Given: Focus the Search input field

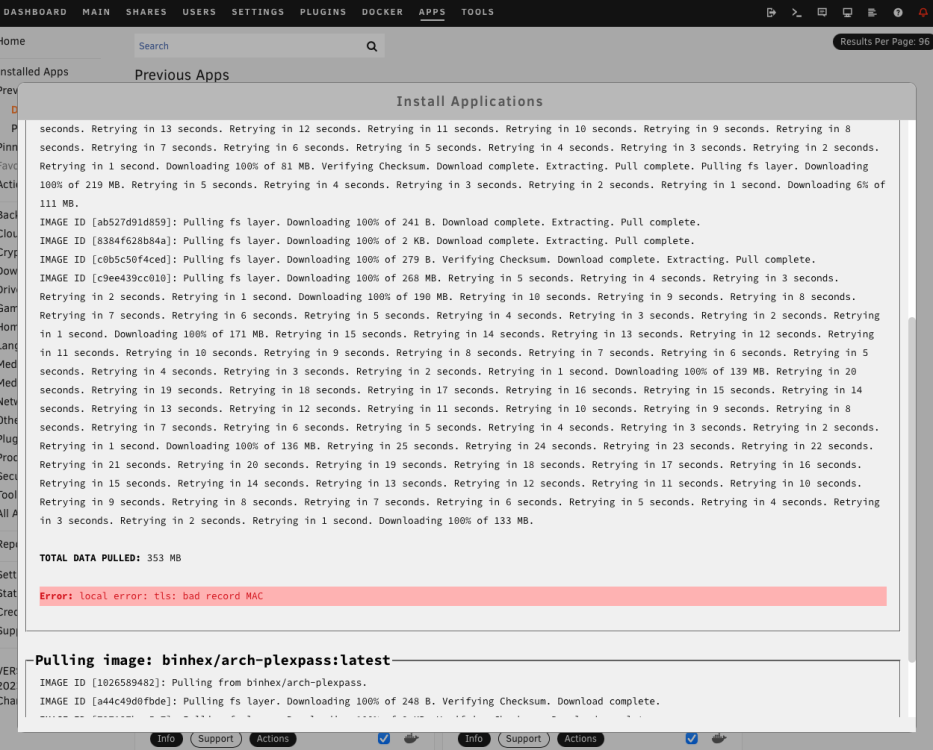Looking at the screenshot, I should coord(250,46).
